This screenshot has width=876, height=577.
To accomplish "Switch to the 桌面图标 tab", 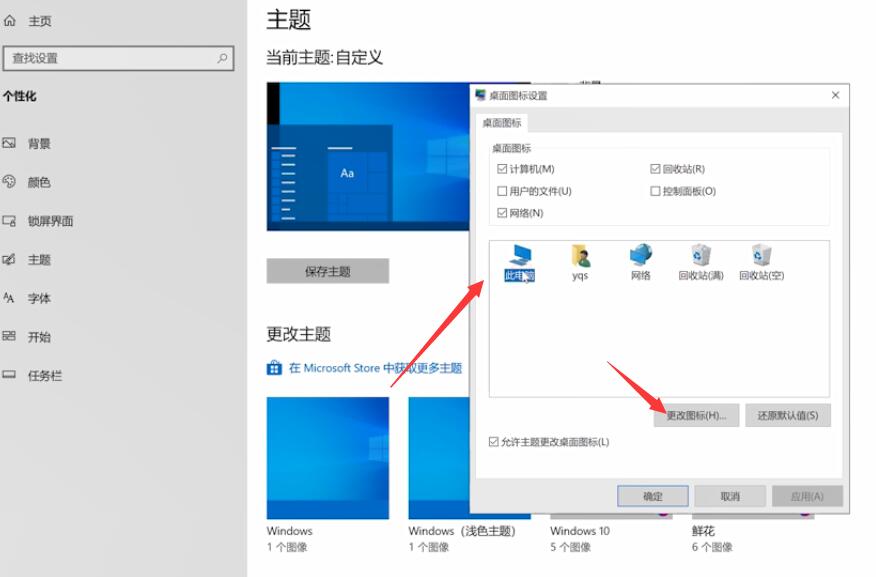I will coord(502,122).
